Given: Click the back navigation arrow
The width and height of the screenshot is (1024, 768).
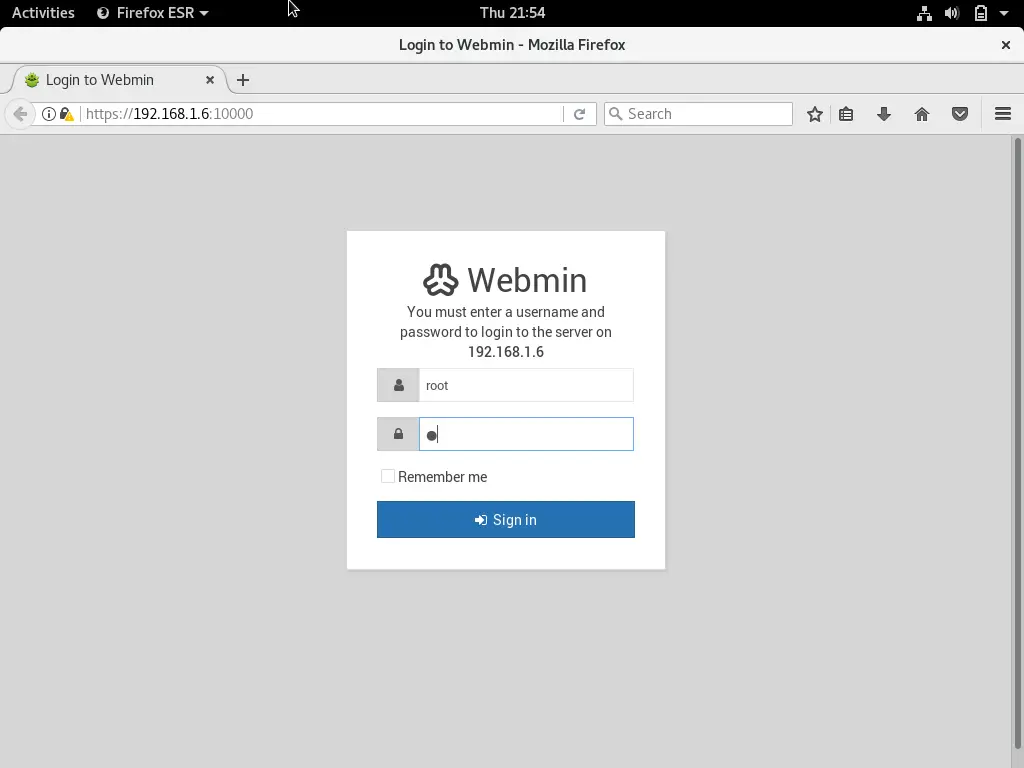Looking at the screenshot, I should 20,114.
